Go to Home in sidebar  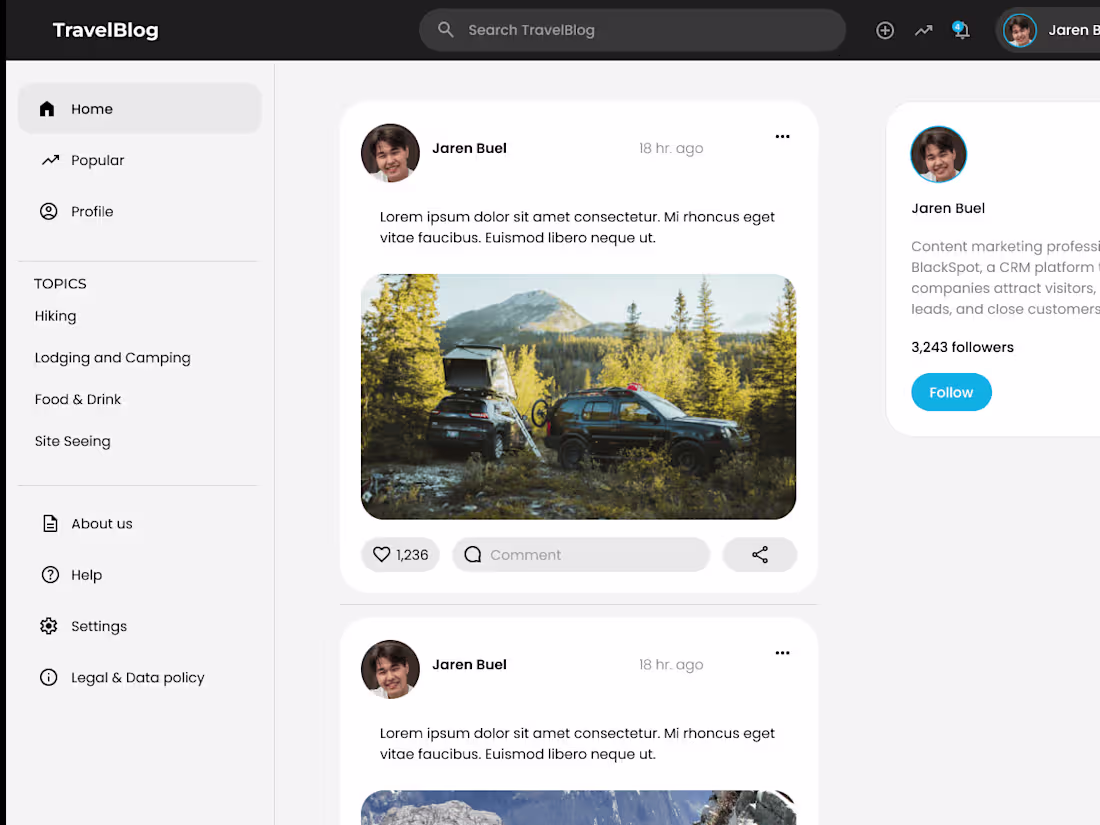click(140, 109)
